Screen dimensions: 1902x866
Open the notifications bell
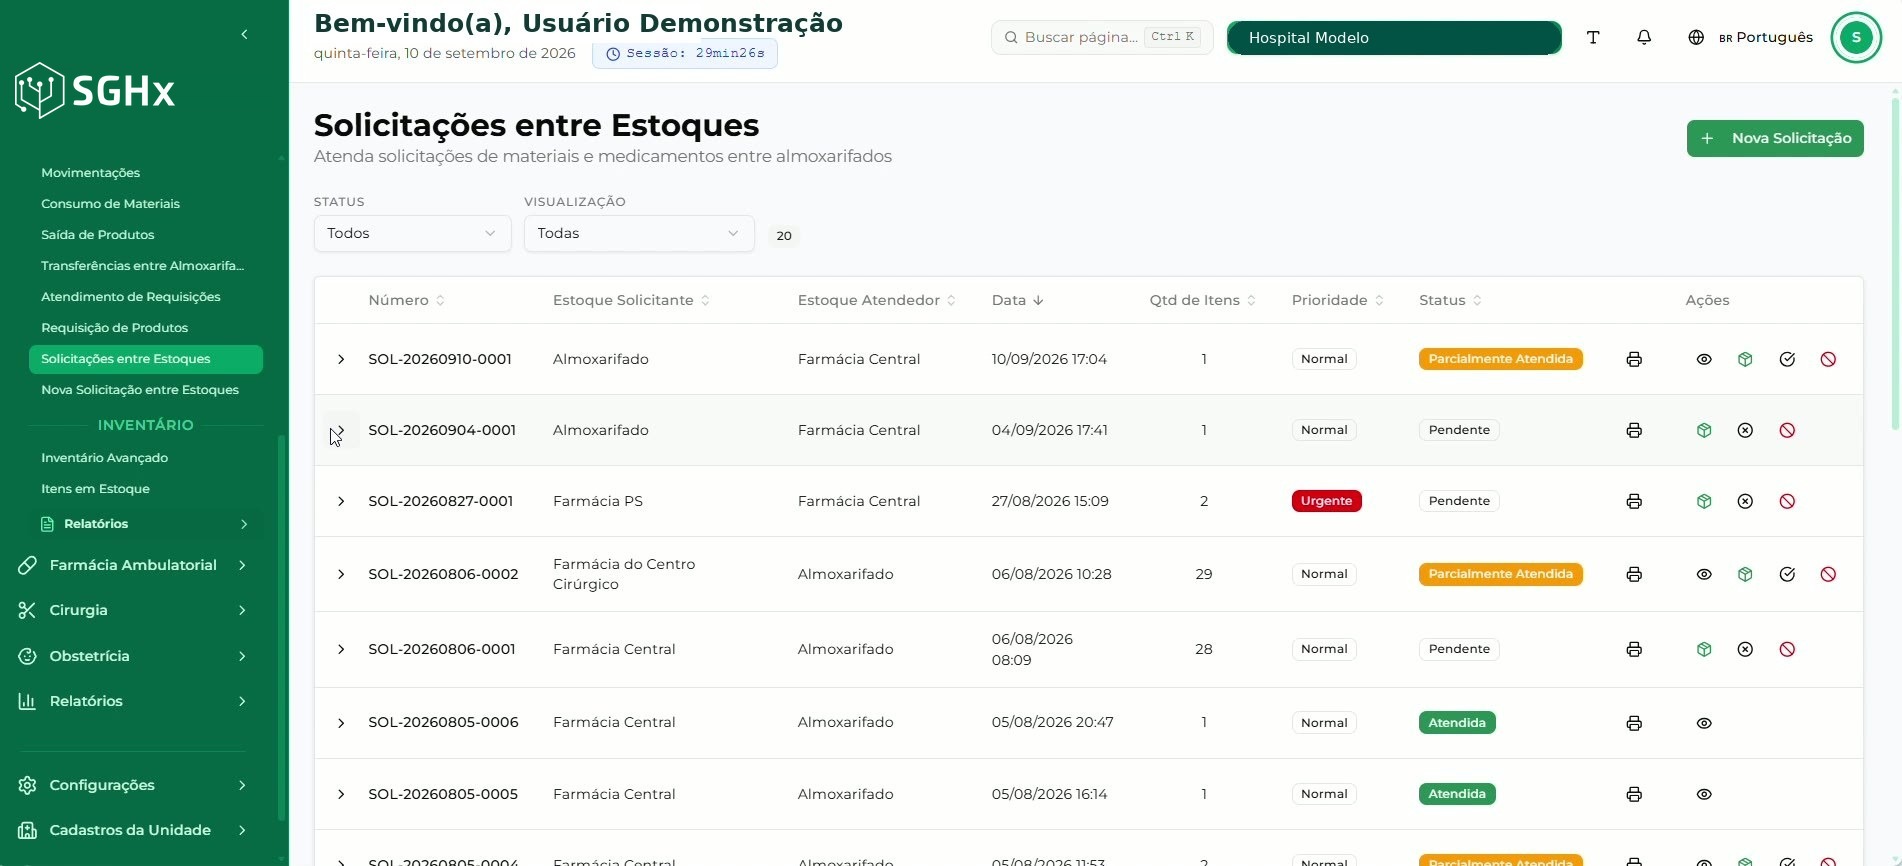(1644, 37)
